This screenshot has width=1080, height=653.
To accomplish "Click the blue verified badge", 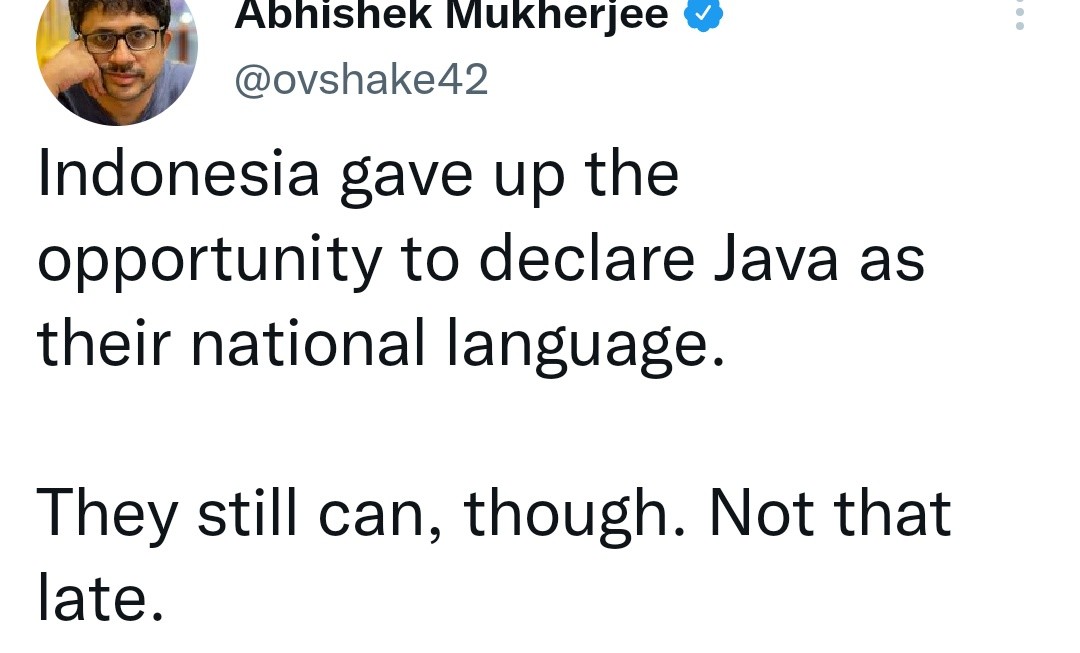I will [703, 14].
